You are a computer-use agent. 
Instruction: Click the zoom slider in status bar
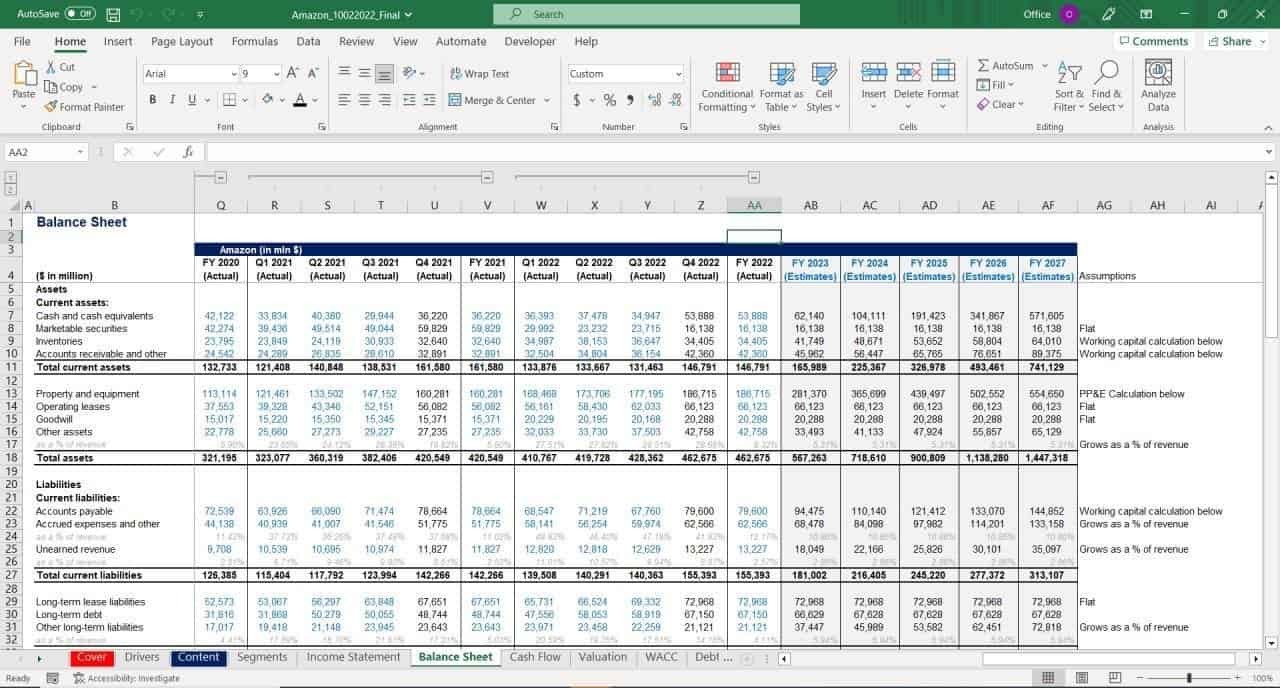coord(1188,678)
